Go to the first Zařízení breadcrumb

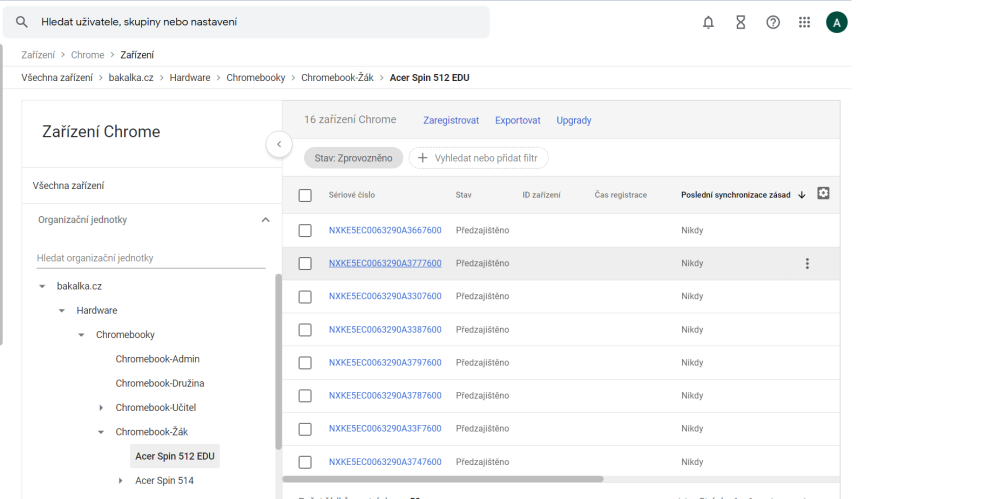tap(38, 55)
